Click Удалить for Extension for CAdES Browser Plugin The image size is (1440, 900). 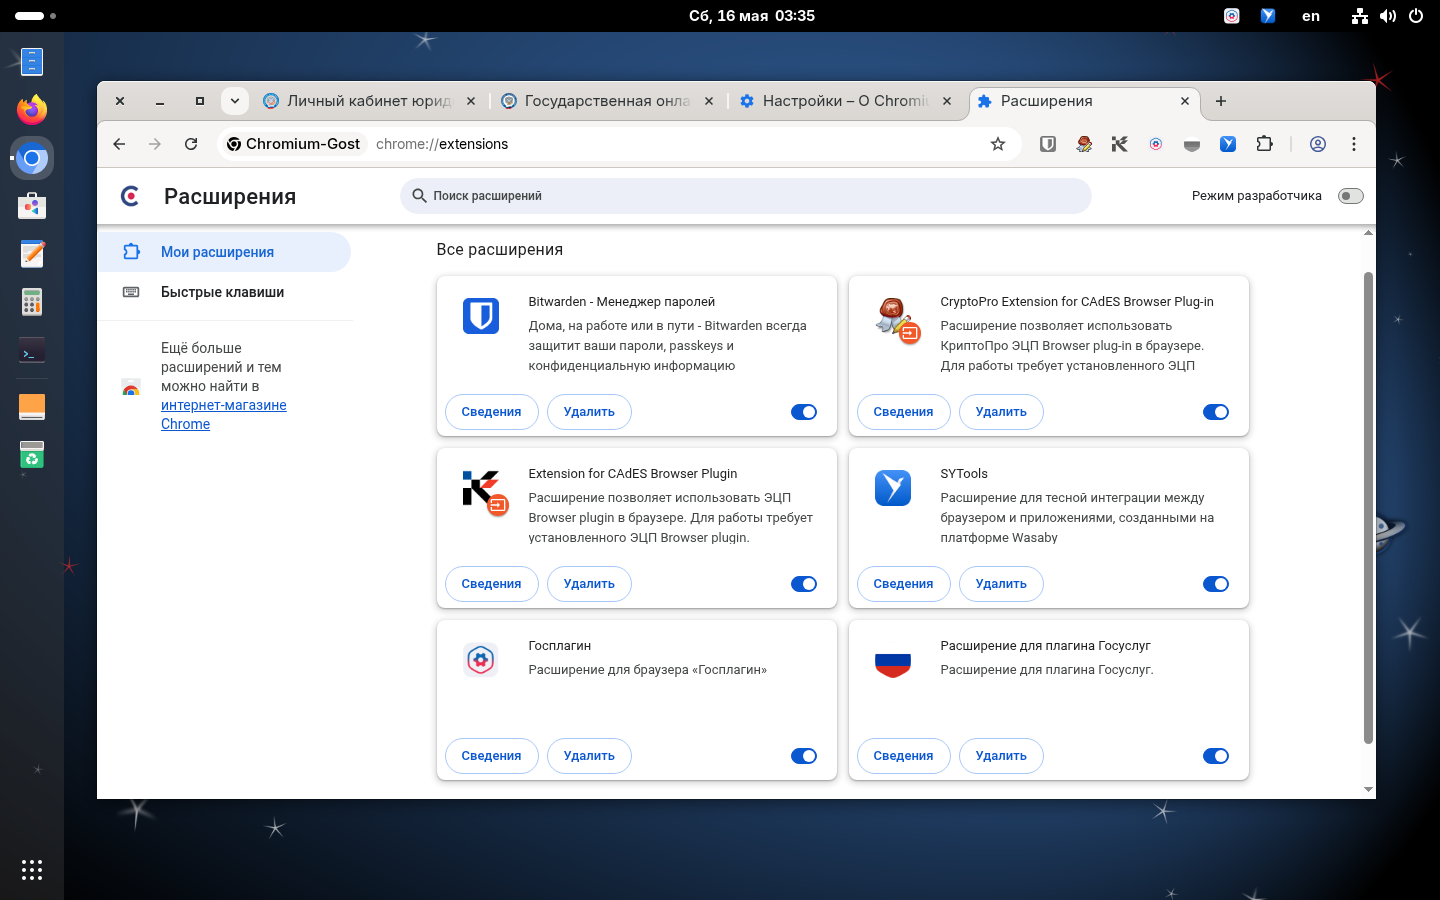[589, 584]
